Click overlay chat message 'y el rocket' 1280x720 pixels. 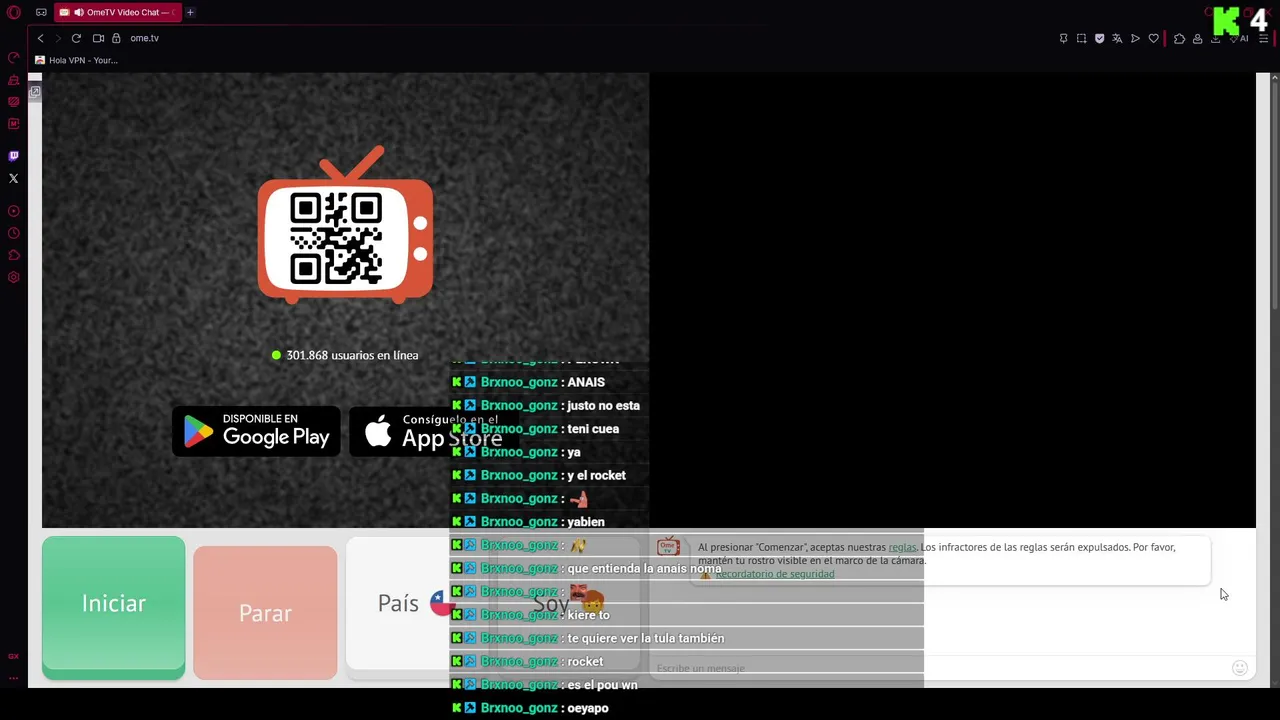[x=596, y=475]
